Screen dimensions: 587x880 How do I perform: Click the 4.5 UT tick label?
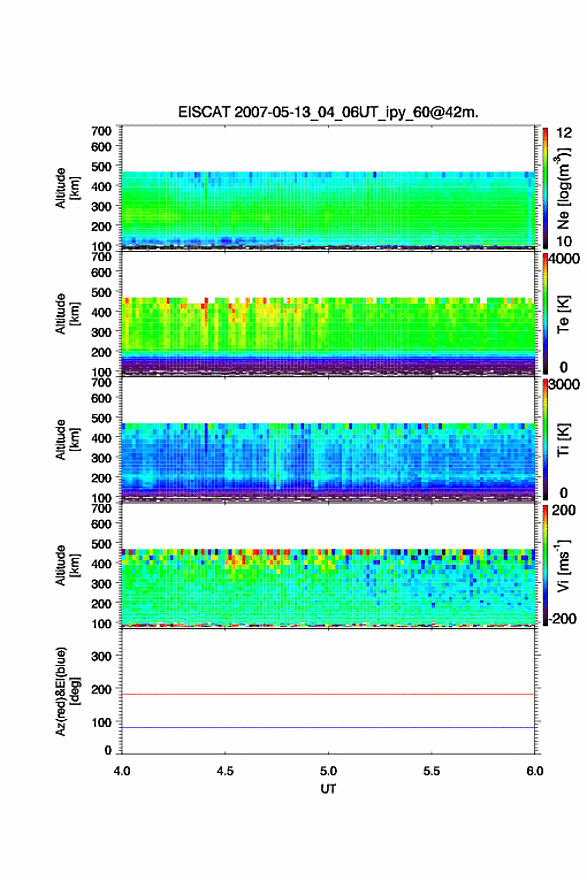click(225, 771)
